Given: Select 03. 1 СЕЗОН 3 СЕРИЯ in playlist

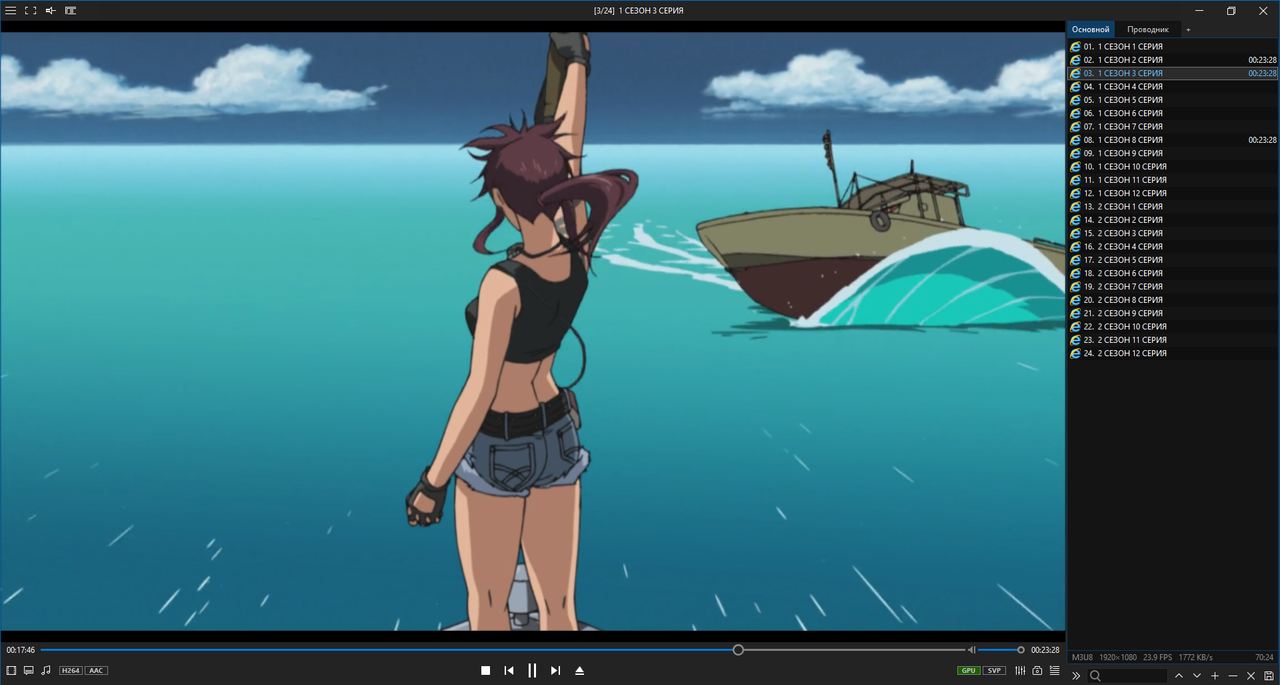Looking at the screenshot, I should click(x=1173, y=73).
